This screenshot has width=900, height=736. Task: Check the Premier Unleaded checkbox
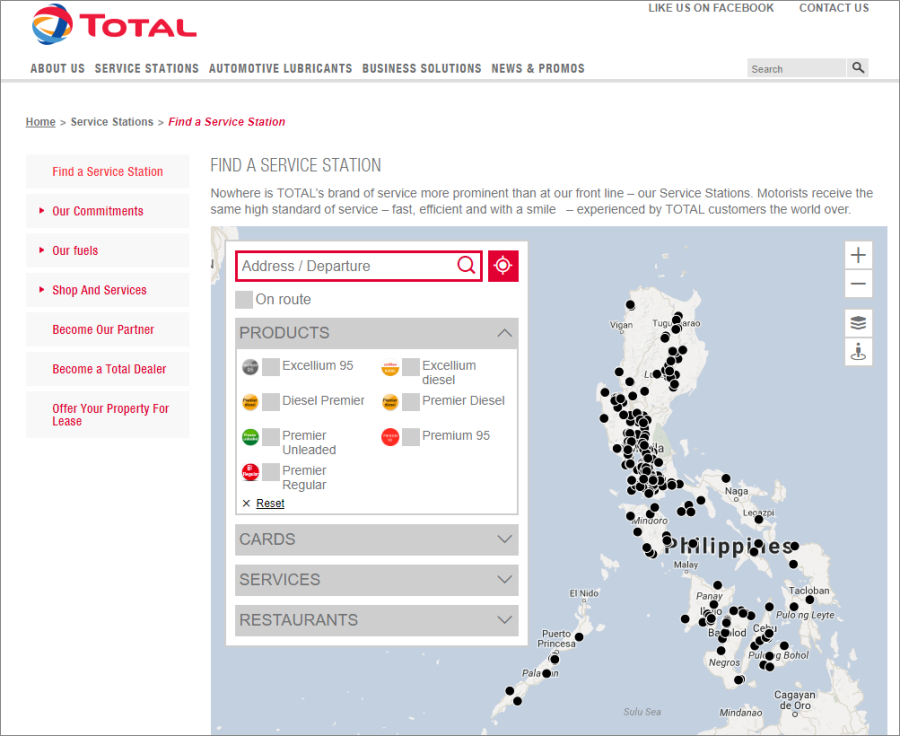[271, 437]
